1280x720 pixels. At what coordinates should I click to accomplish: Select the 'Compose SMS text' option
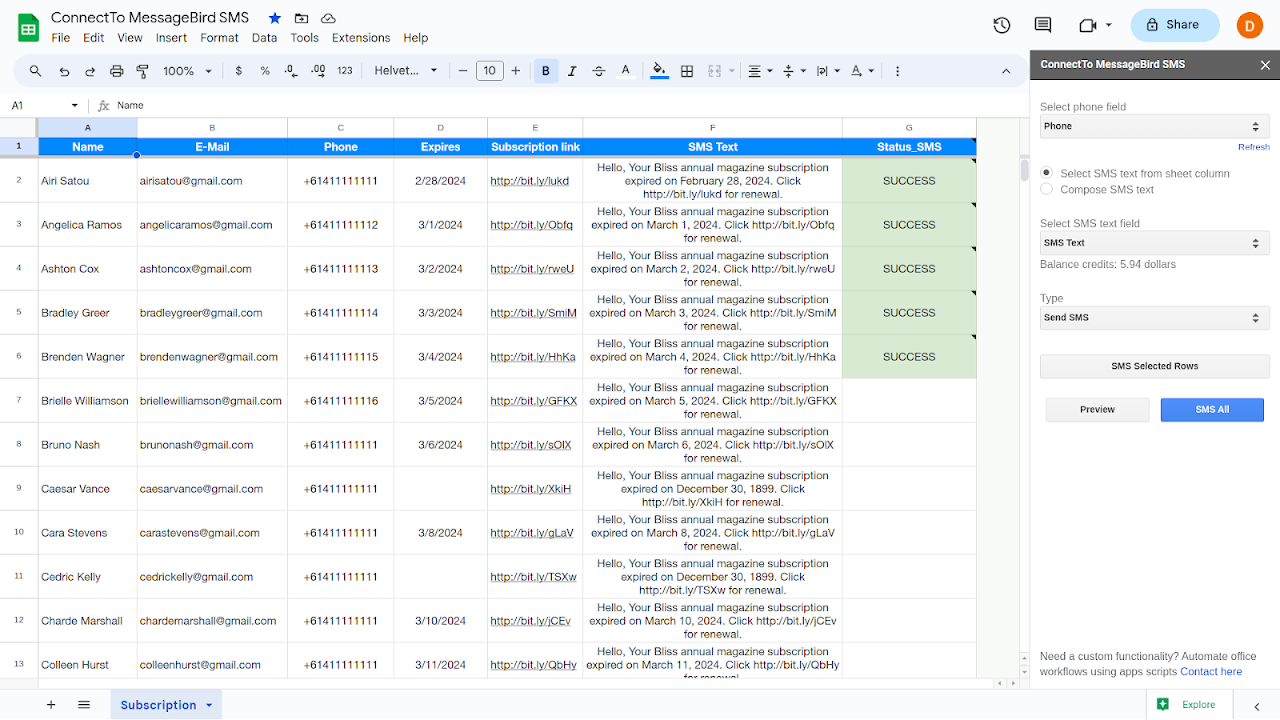point(1046,189)
